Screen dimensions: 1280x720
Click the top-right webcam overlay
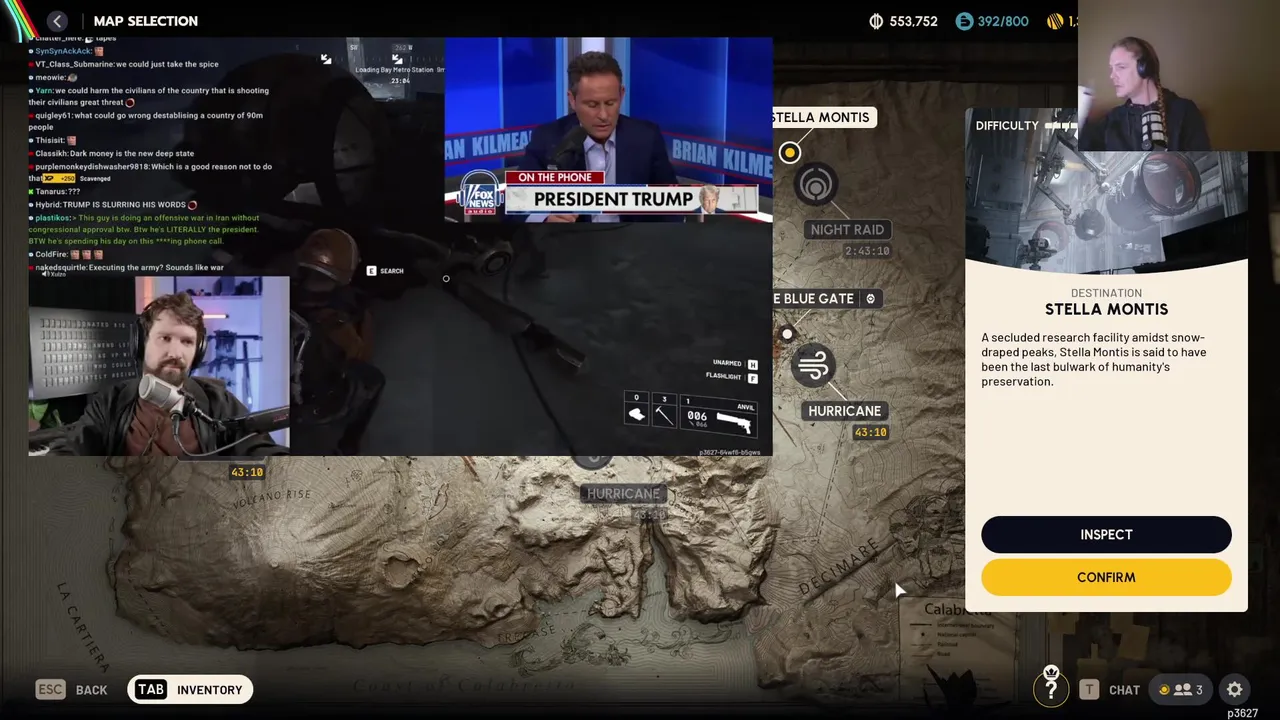pos(1179,75)
